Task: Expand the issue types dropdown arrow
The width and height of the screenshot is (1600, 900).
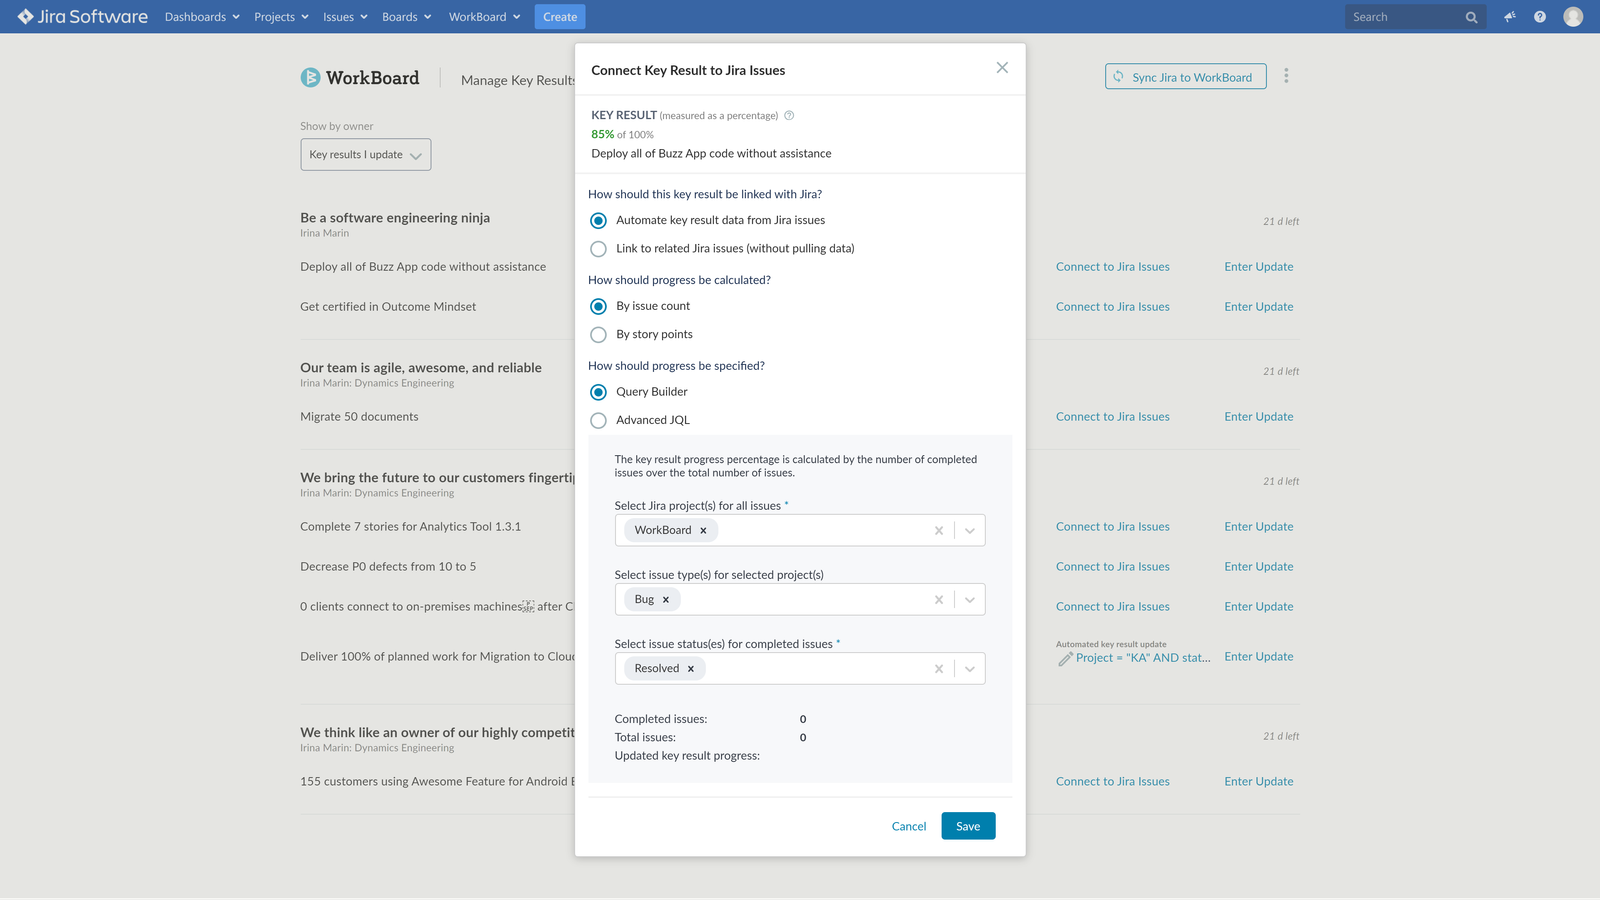Action: (969, 599)
